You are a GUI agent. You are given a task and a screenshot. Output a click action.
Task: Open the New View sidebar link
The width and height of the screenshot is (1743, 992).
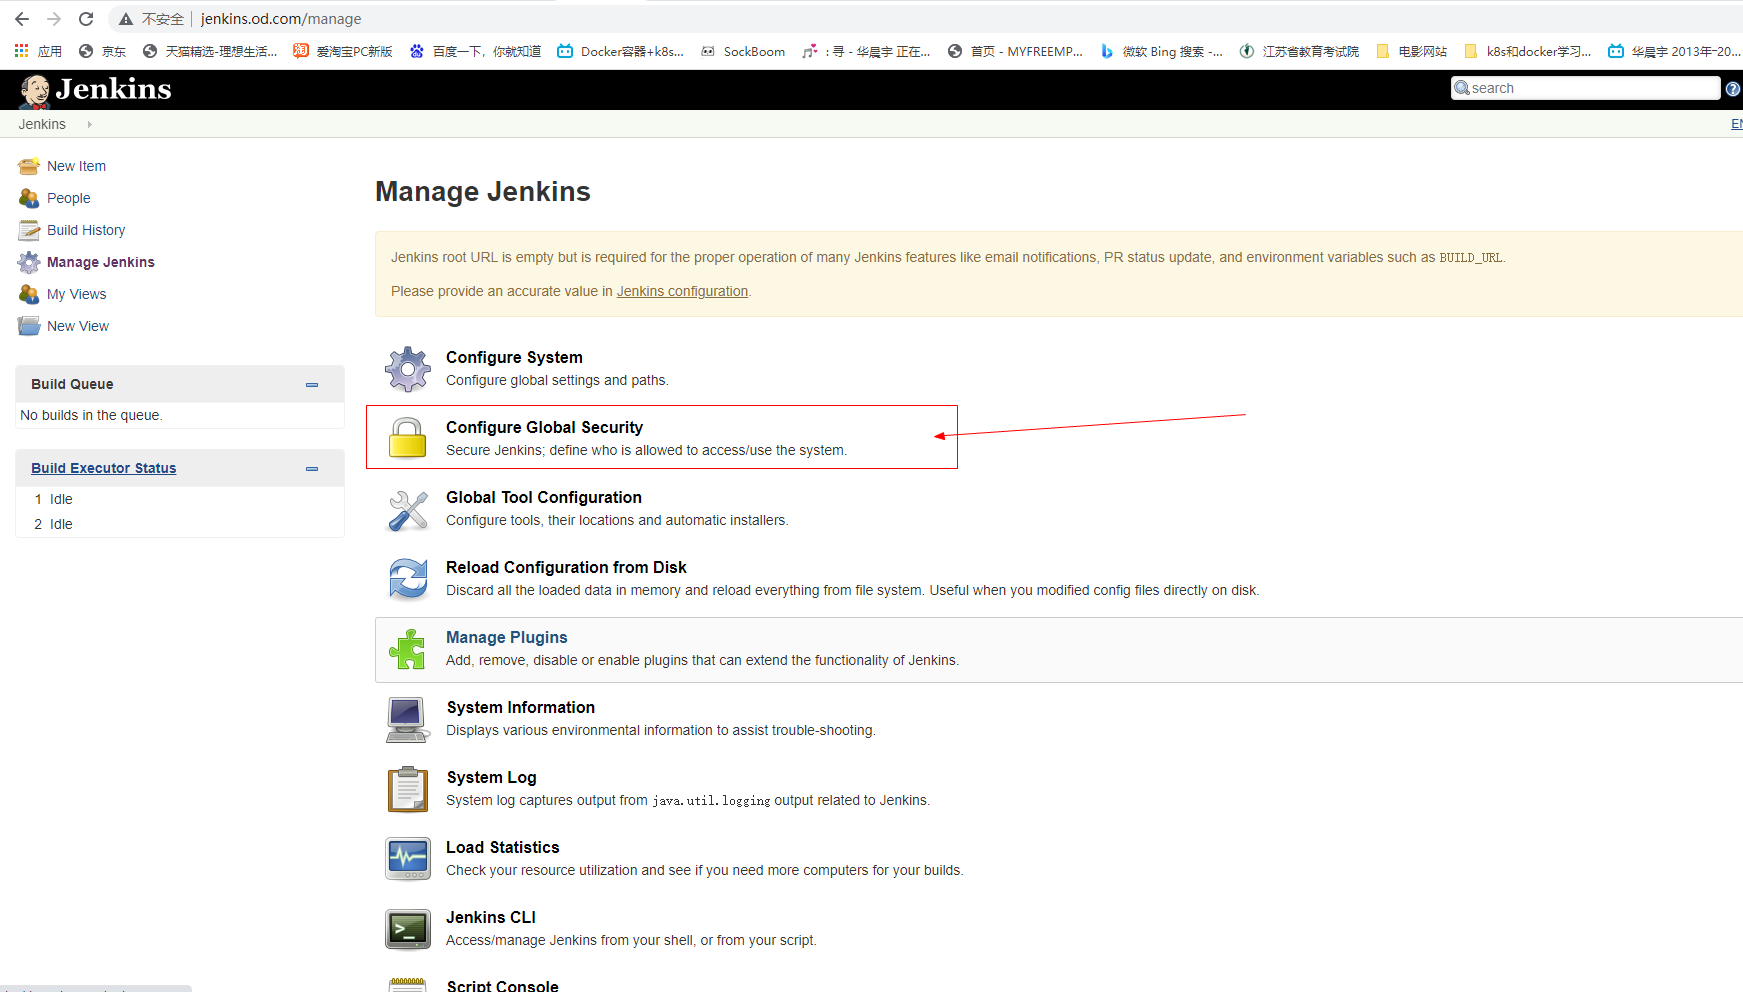(x=78, y=326)
